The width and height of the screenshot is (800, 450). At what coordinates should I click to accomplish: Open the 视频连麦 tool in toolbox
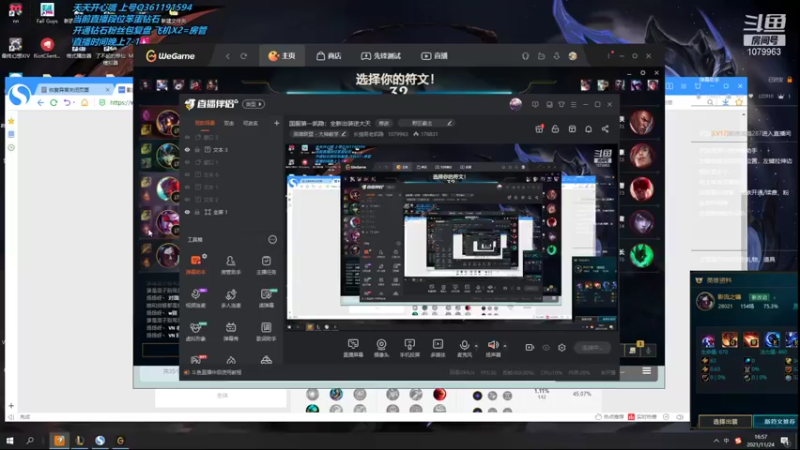195,298
